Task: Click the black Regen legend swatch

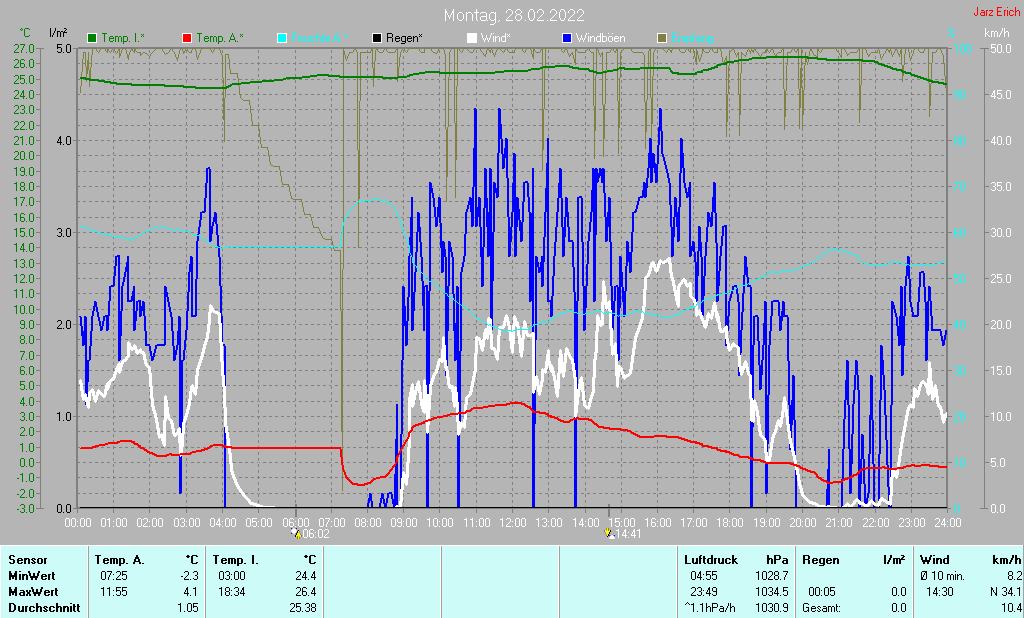Action: click(x=377, y=38)
